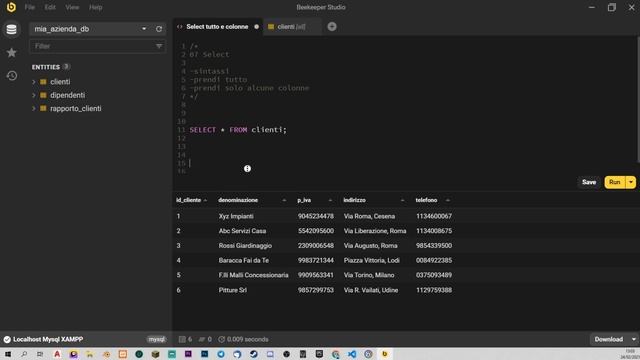640x360 pixels.
Task: Expand the clienti table node
Action: coord(34,82)
